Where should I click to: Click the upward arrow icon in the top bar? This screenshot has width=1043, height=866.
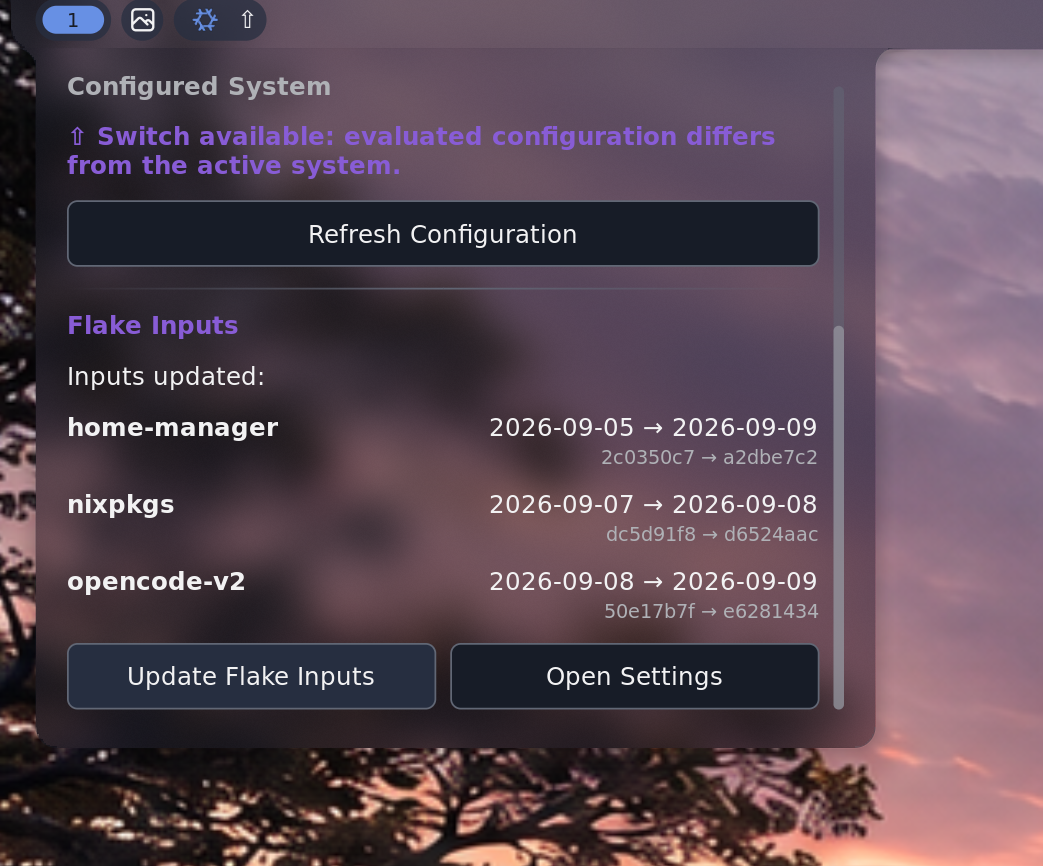[x=247, y=20]
